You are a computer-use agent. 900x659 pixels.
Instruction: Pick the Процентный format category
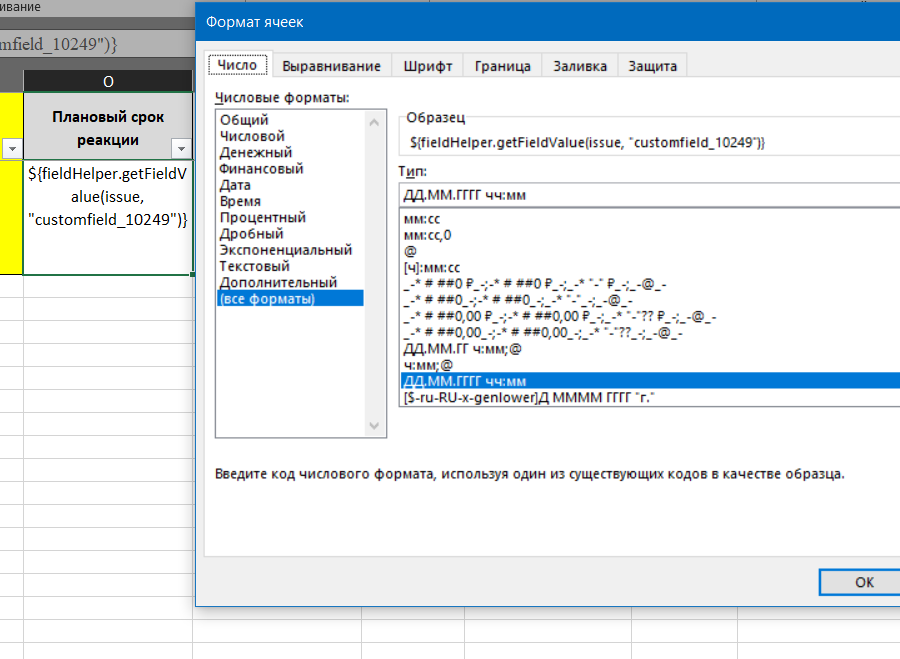290,217
